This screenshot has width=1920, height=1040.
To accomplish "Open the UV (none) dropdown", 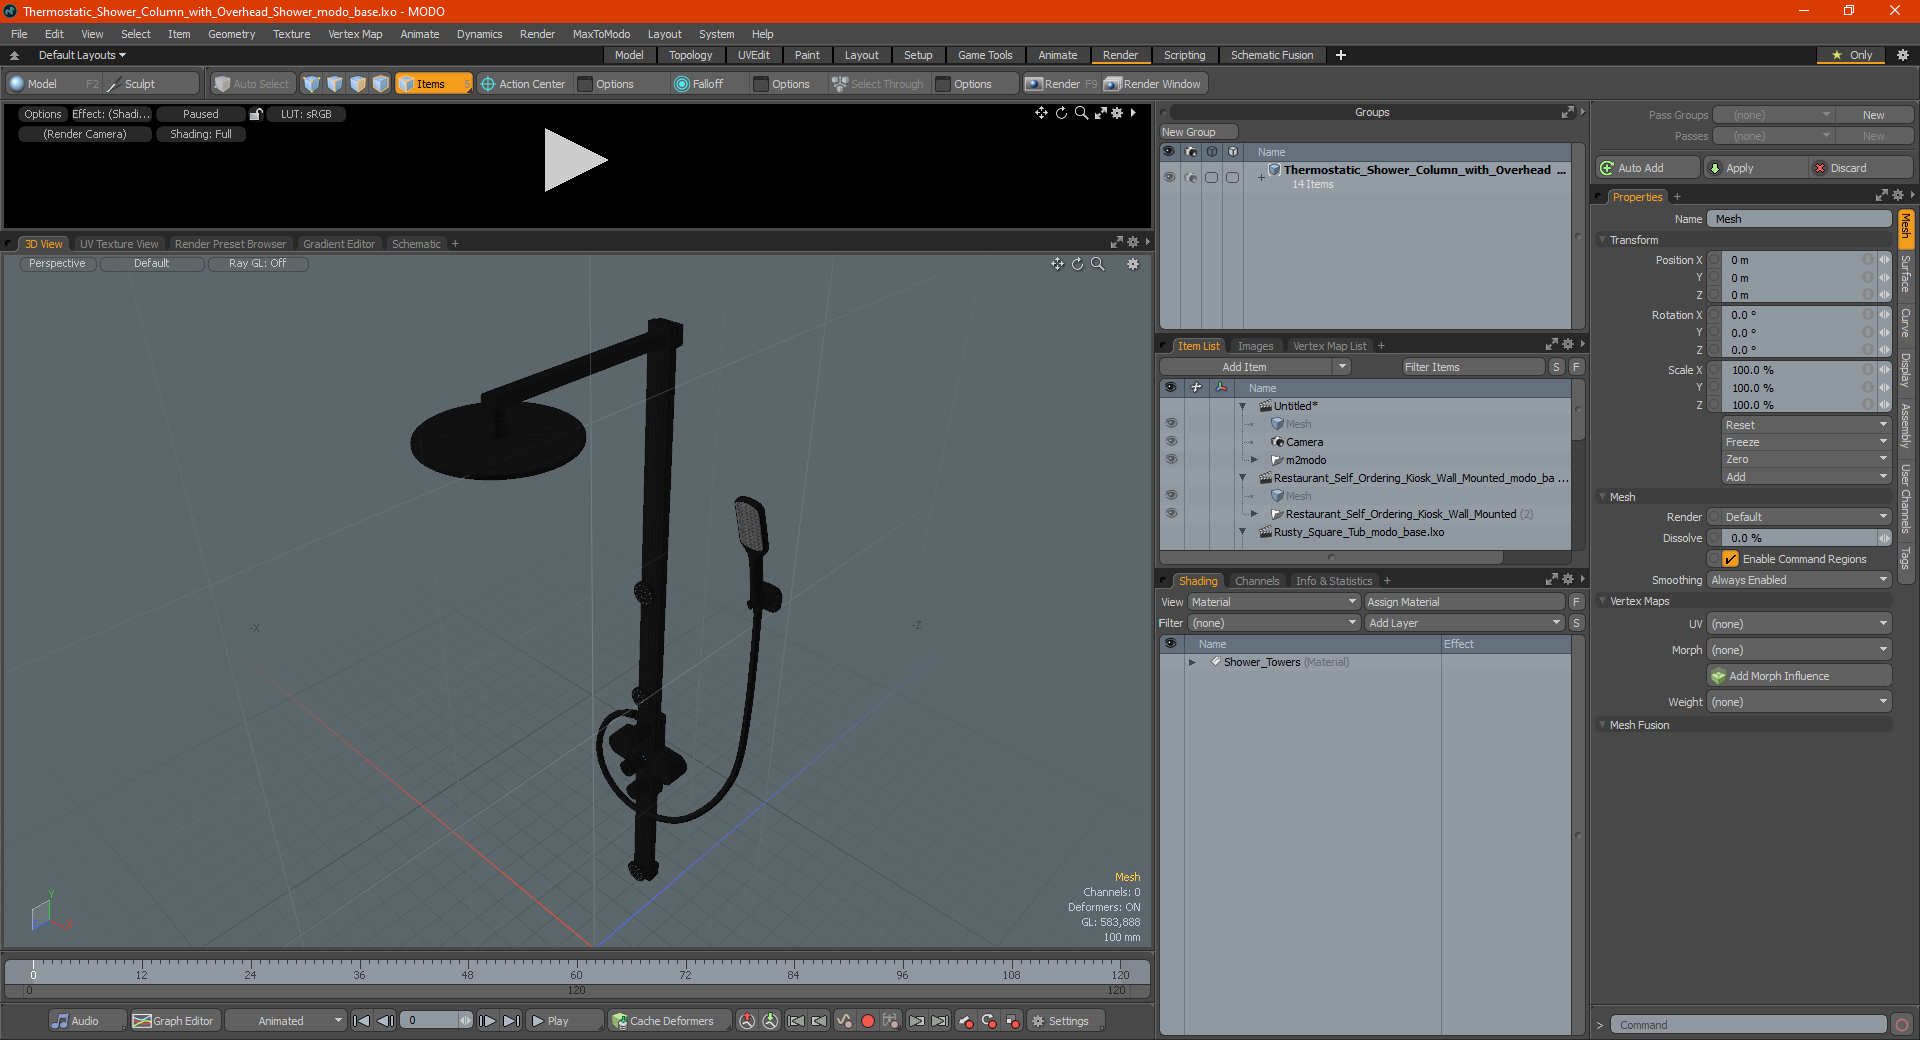I will click(x=1799, y=624).
